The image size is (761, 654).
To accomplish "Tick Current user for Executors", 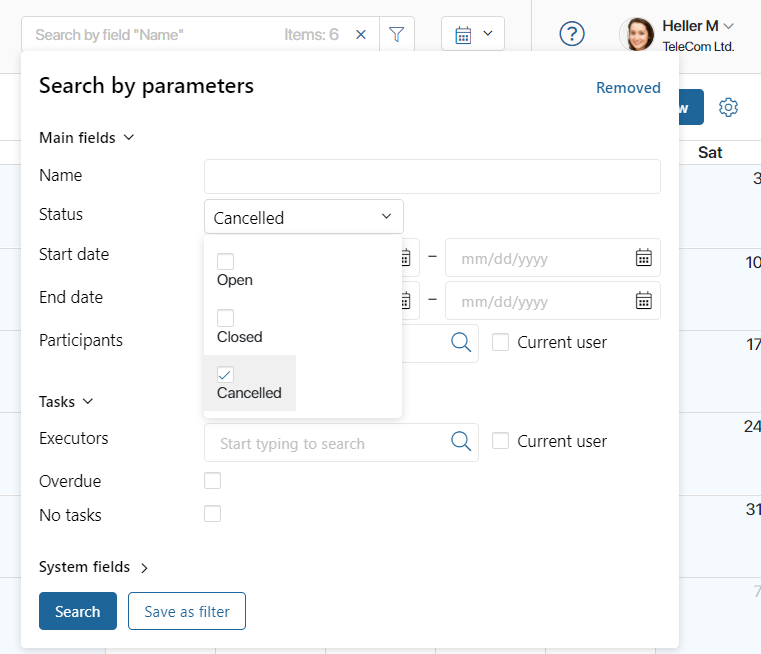I will pyautogui.click(x=500, y=441).
